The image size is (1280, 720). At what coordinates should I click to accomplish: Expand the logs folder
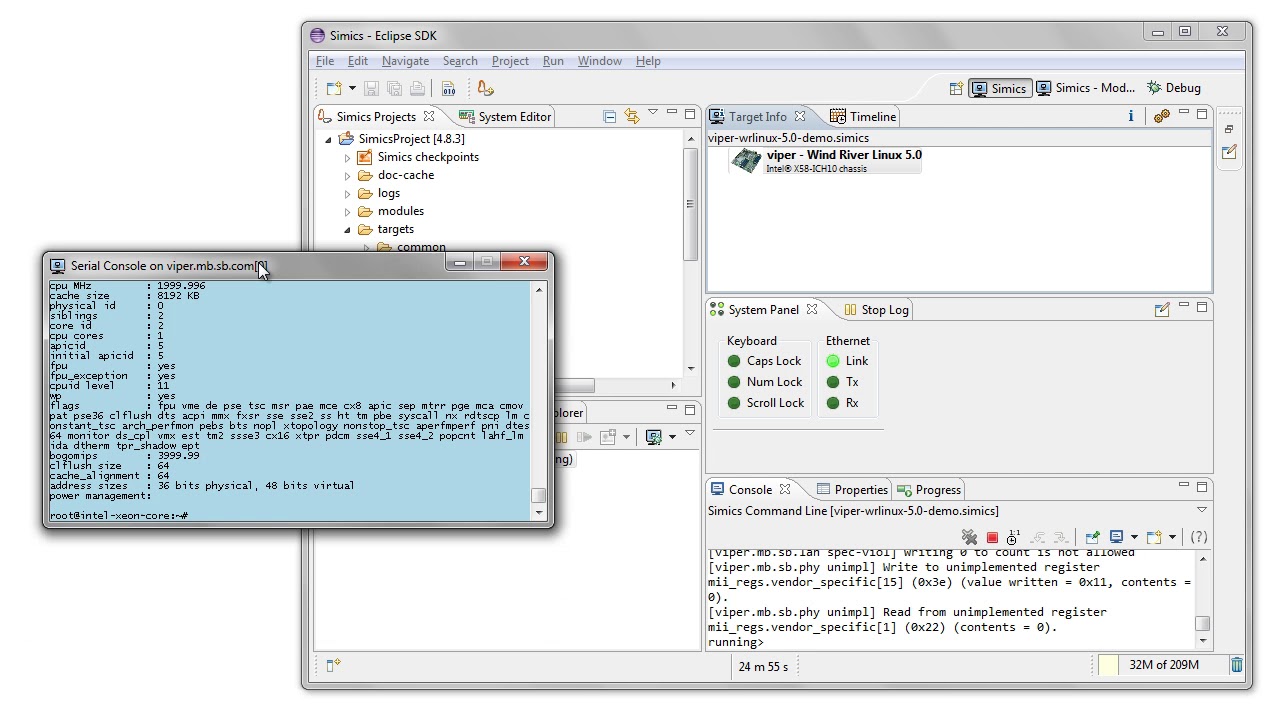click(x=347, y=194)
